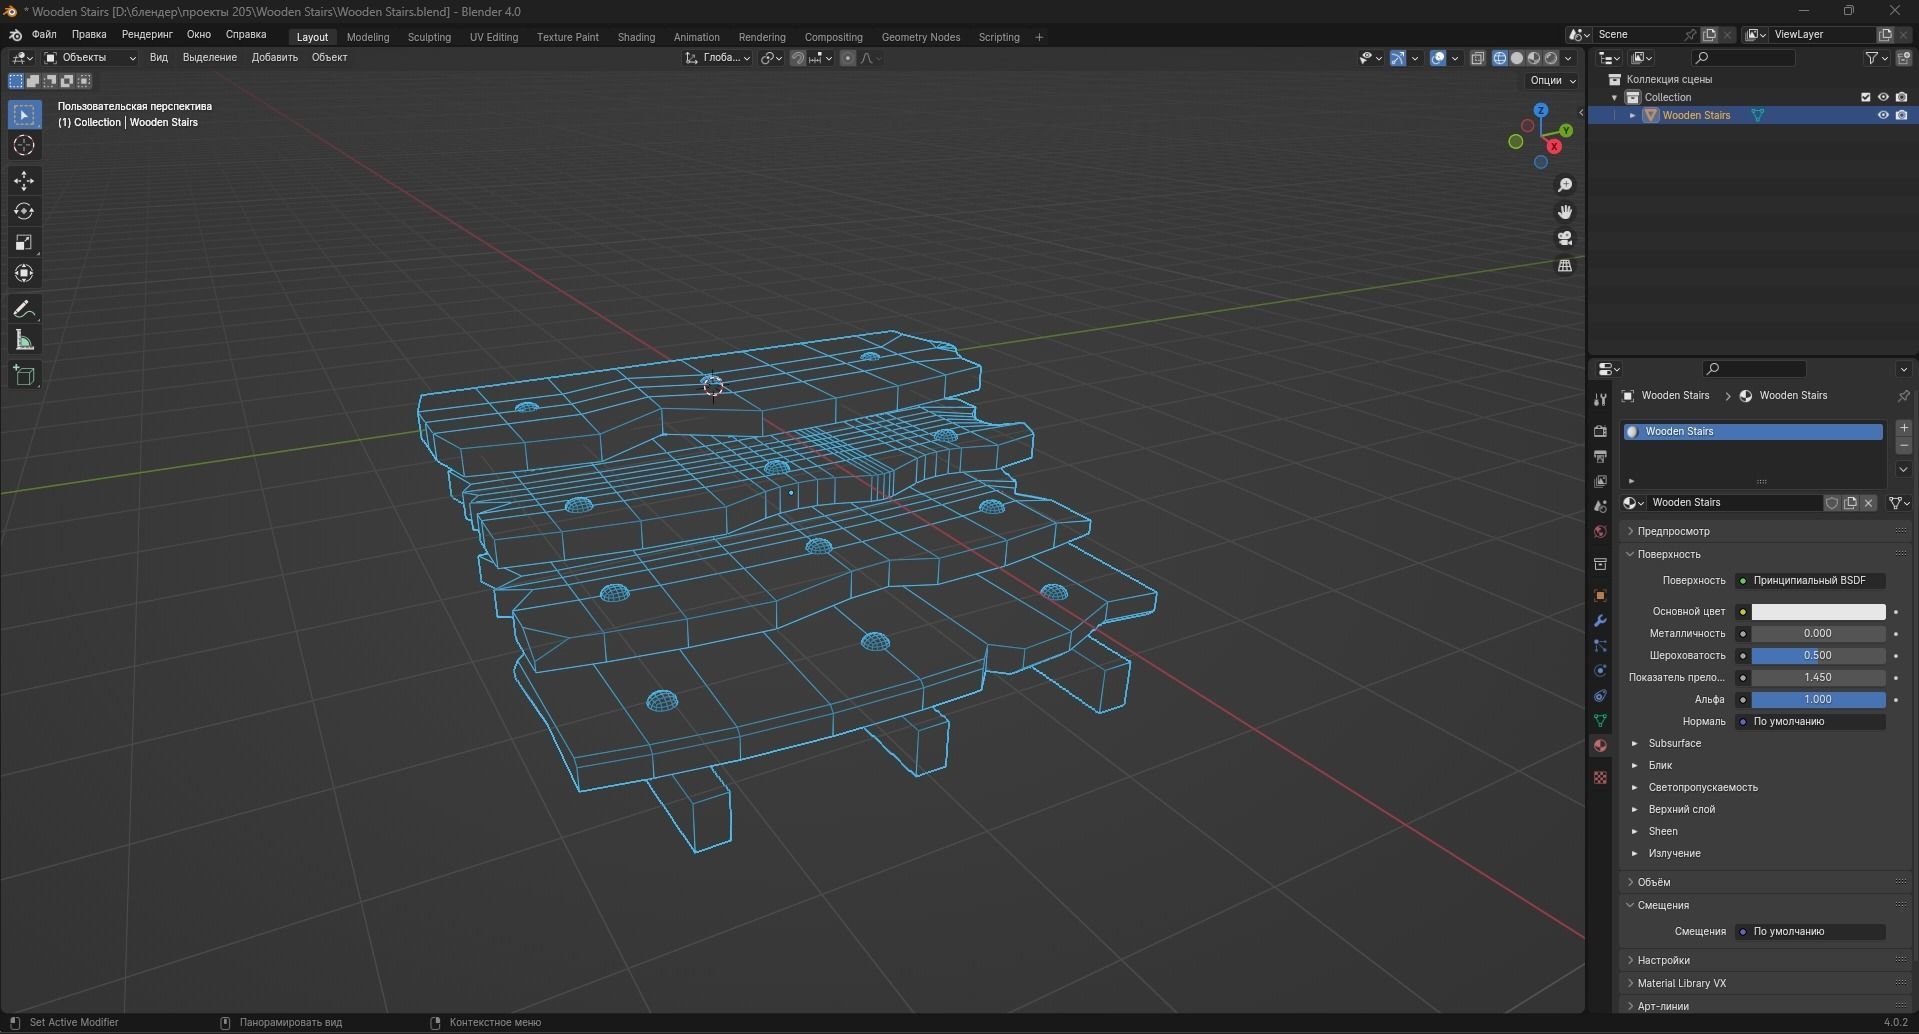The image size is (1919, 1034).
Task: Switch to wireframe viewport shading
Action: point(1500,58)
